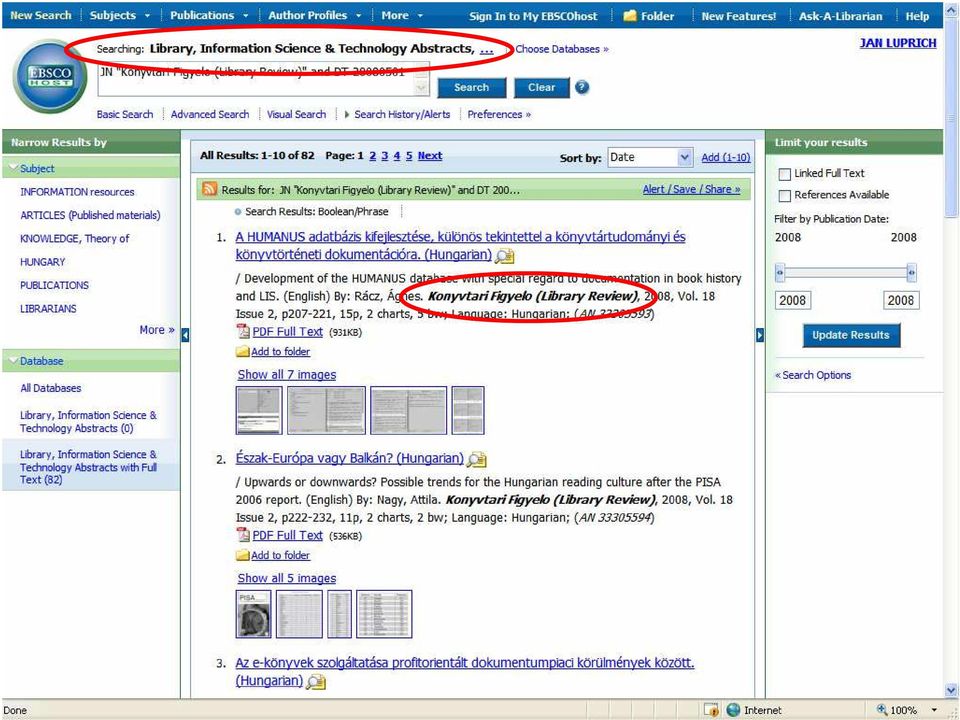The height and width of the screenshot is (720, 960).
Task: Click the zoom magnifier icon in status bar
Action: click(x=882, y=710)
